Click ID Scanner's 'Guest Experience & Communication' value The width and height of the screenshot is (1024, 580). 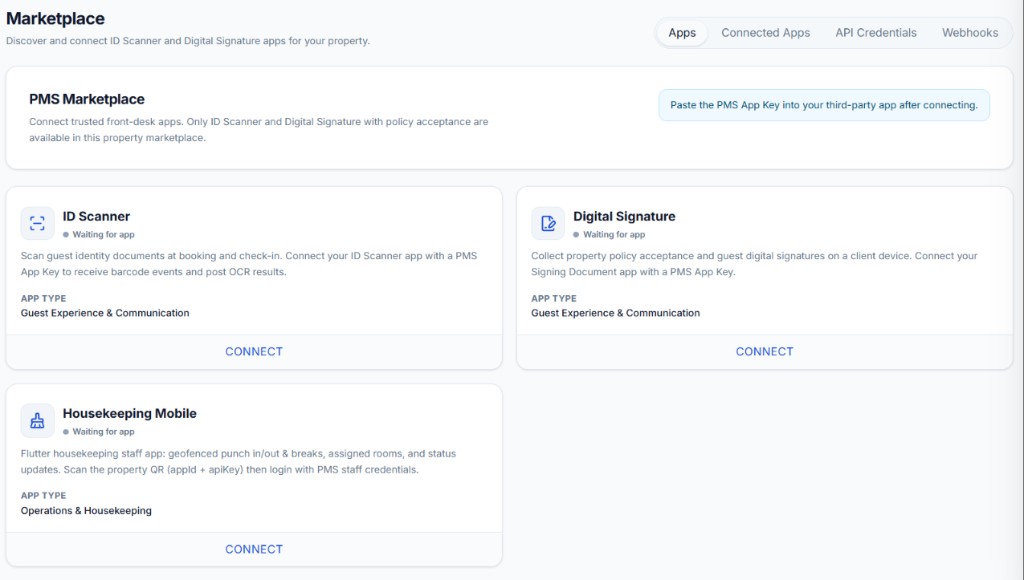(105, 313)
